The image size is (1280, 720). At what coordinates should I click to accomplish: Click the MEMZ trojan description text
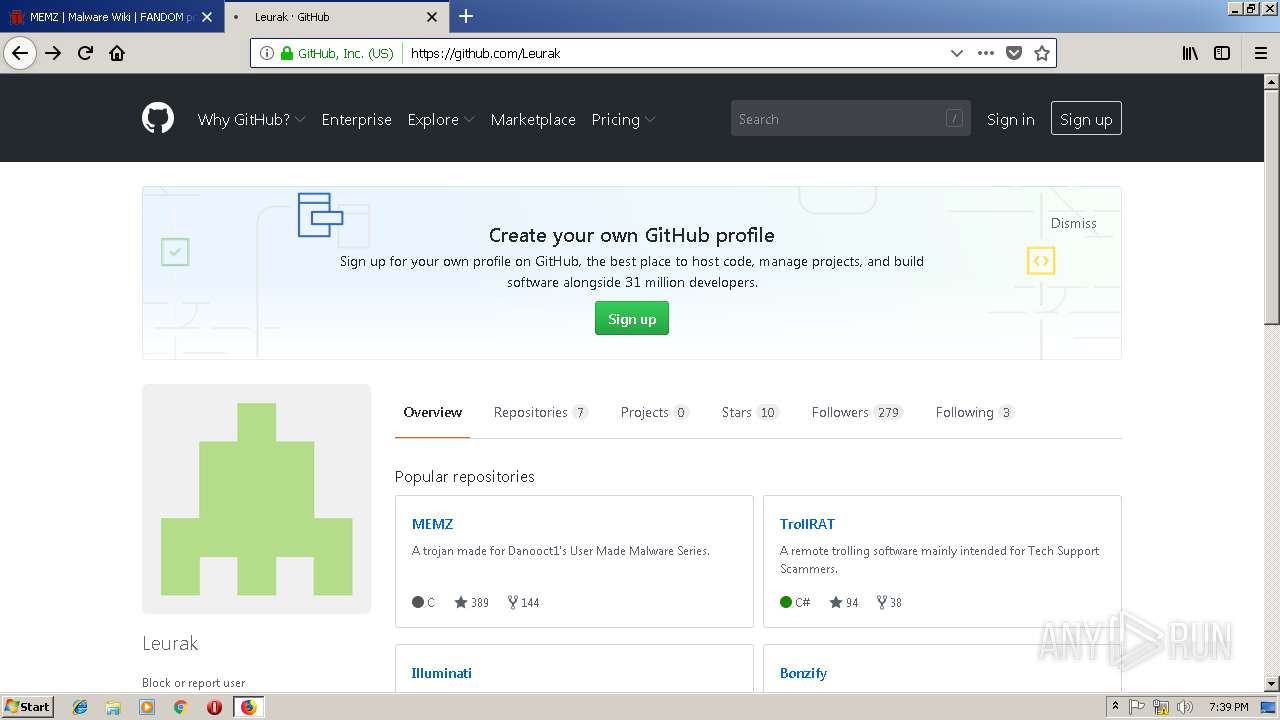click(561, 551)
